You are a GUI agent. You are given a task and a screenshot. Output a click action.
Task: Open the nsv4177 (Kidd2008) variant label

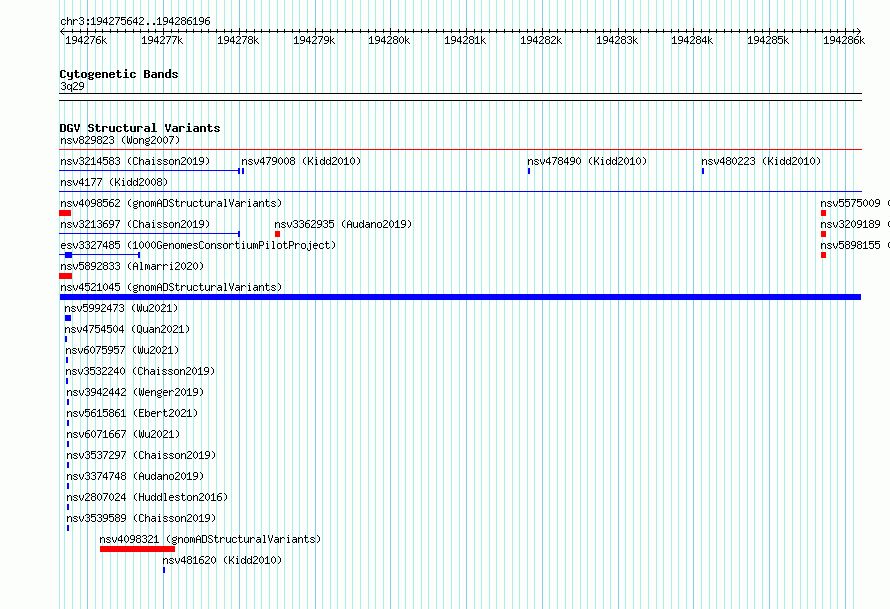point(114,182)
